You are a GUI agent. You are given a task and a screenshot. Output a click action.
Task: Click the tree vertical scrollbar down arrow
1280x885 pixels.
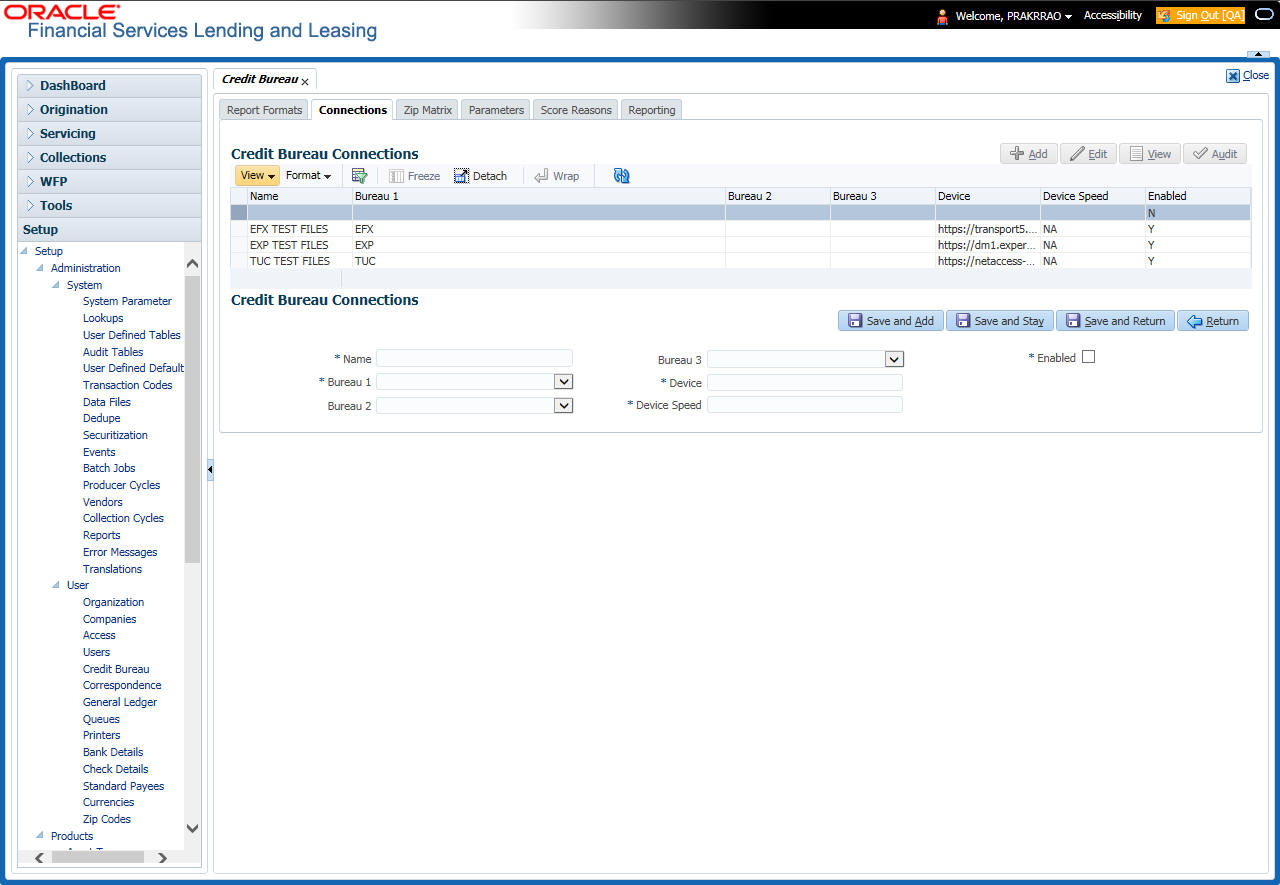[x=193, y=828]
